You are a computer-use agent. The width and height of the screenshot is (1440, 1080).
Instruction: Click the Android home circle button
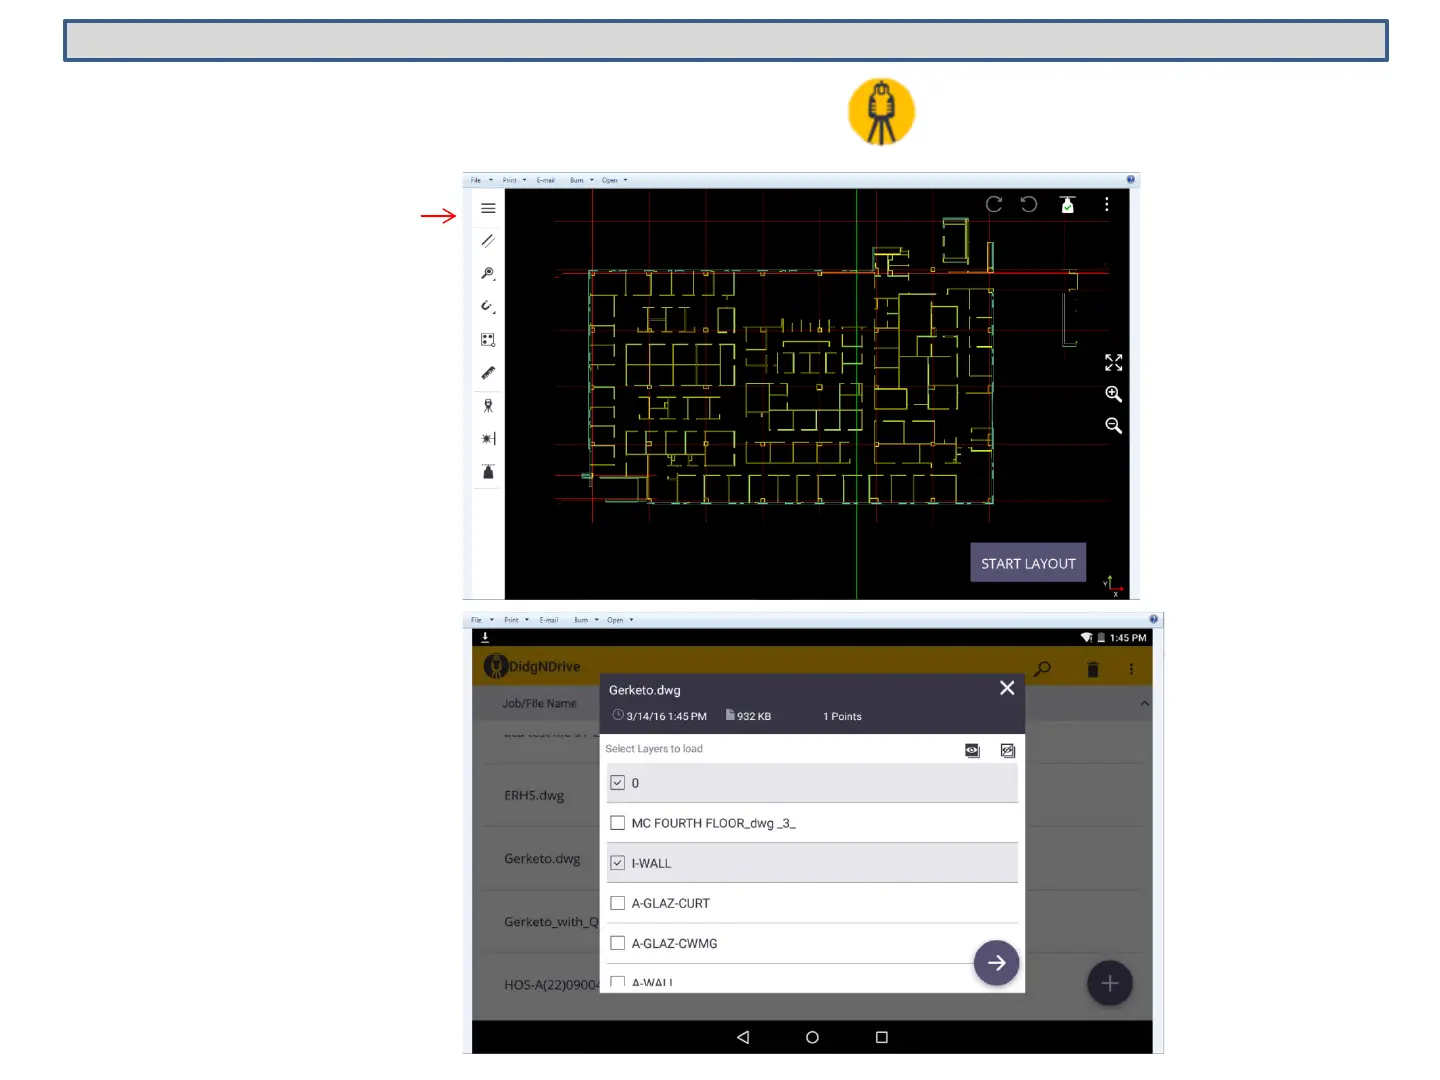[812, 1037]
